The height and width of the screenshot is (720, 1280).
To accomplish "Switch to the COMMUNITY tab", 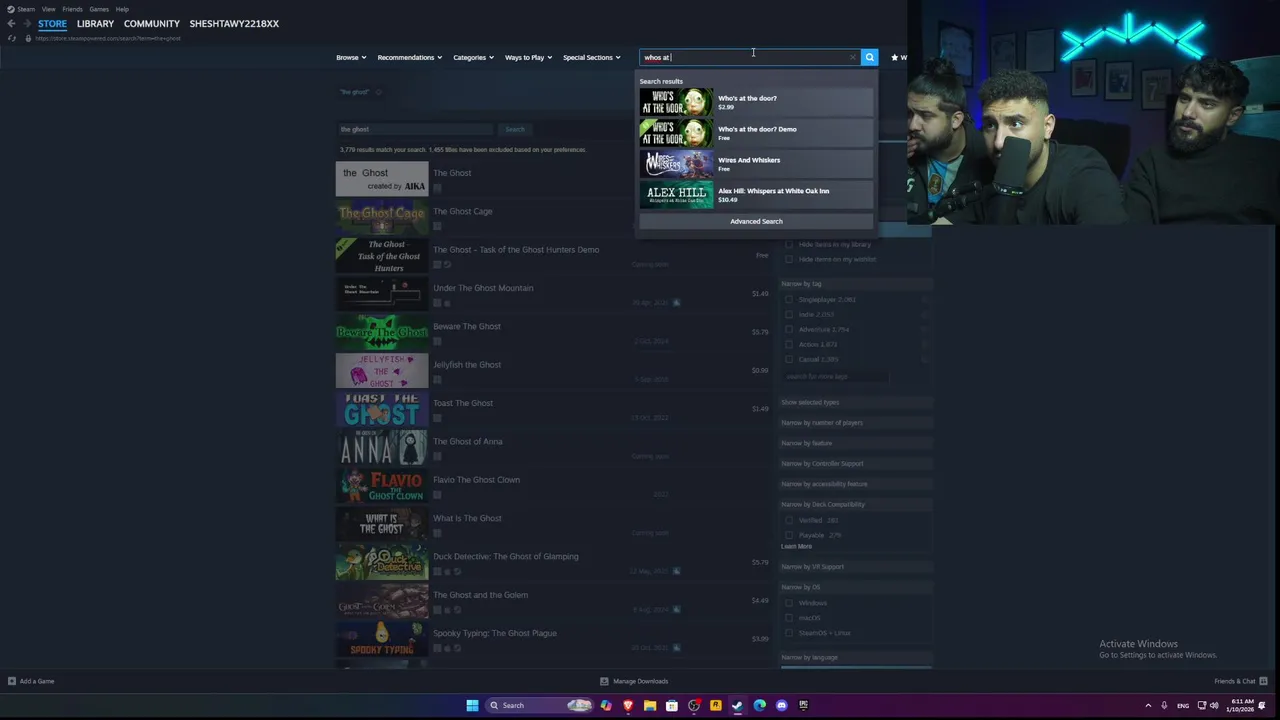I will (x=152, y=24).
